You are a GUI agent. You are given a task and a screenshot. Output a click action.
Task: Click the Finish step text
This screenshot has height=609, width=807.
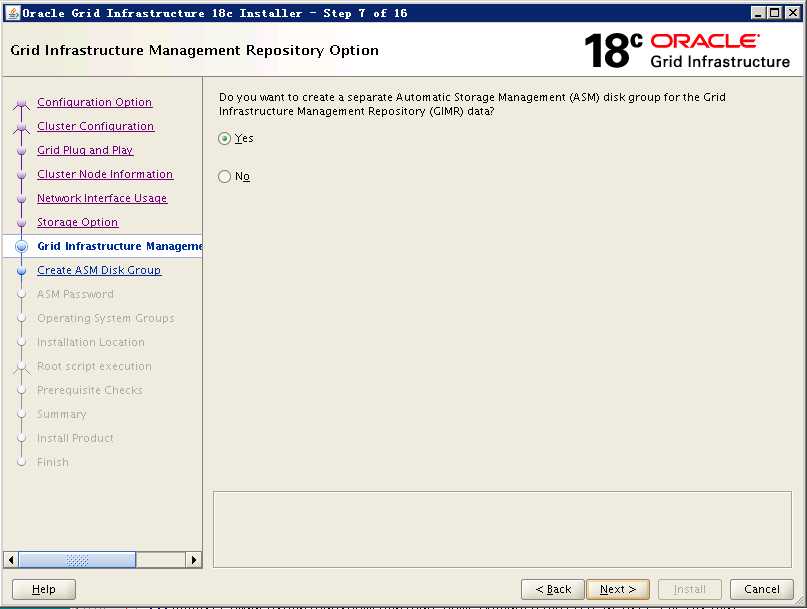(x=52, y=462)
